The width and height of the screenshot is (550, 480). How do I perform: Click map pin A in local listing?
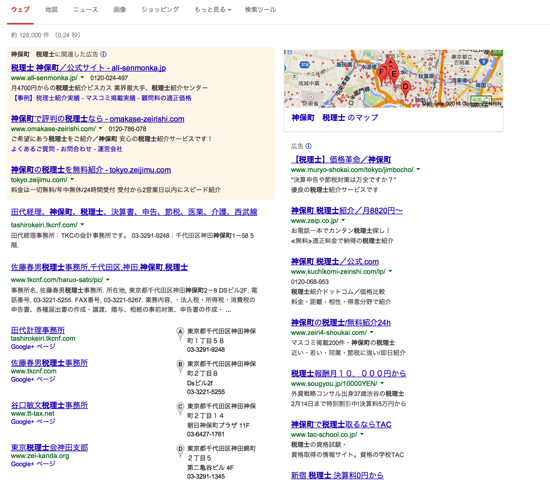coord(180,333)
